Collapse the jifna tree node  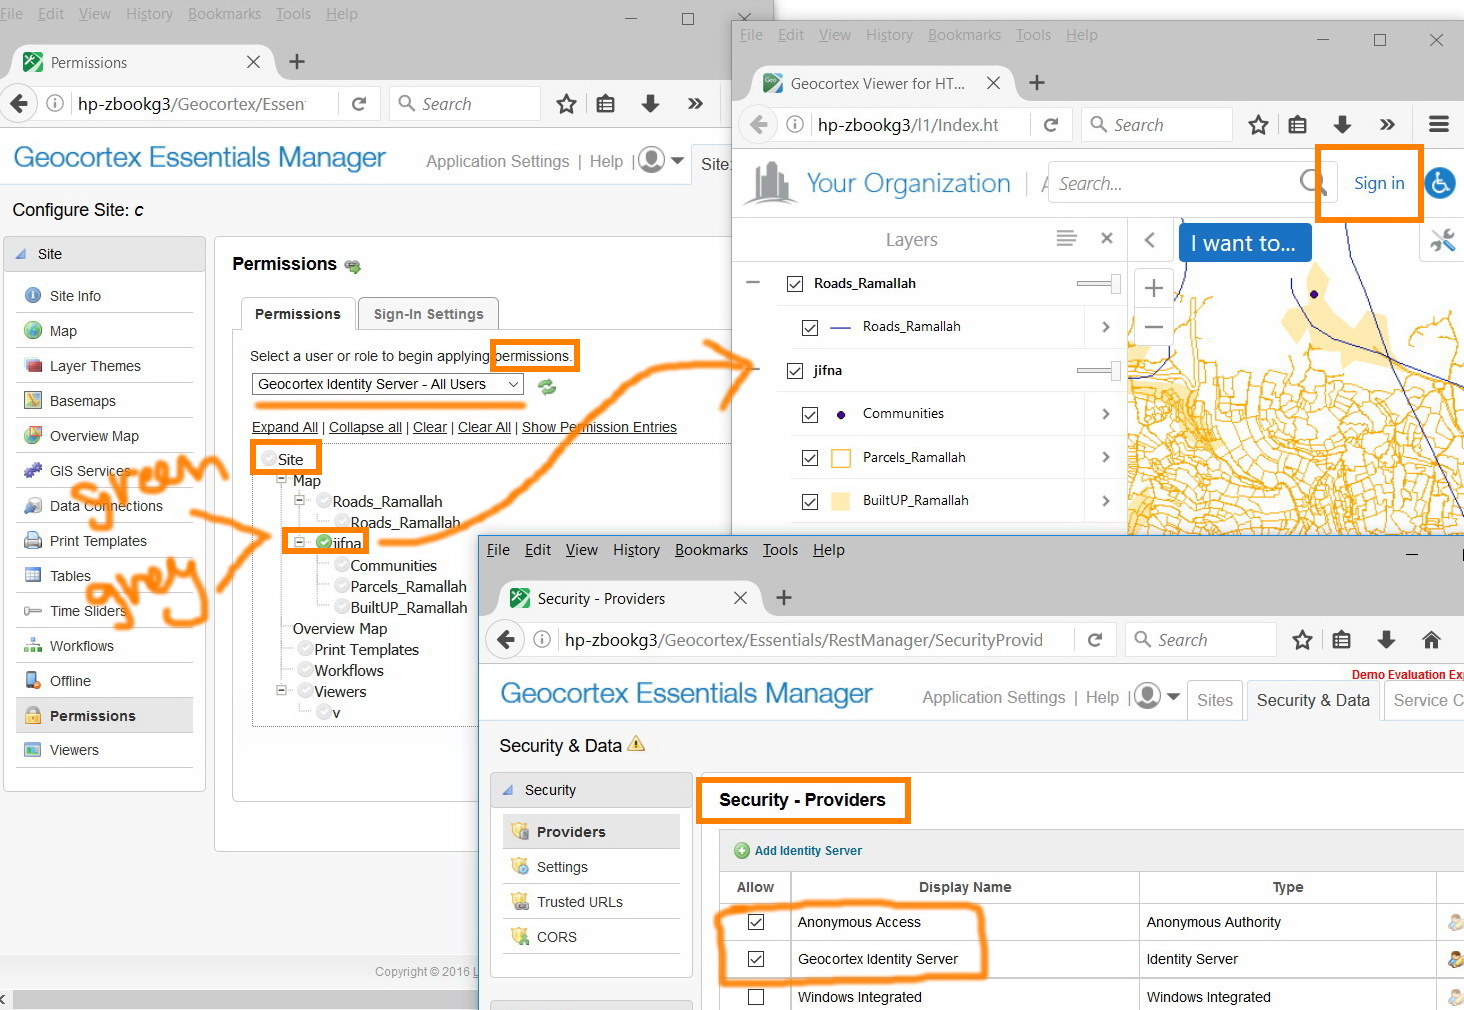299,542
